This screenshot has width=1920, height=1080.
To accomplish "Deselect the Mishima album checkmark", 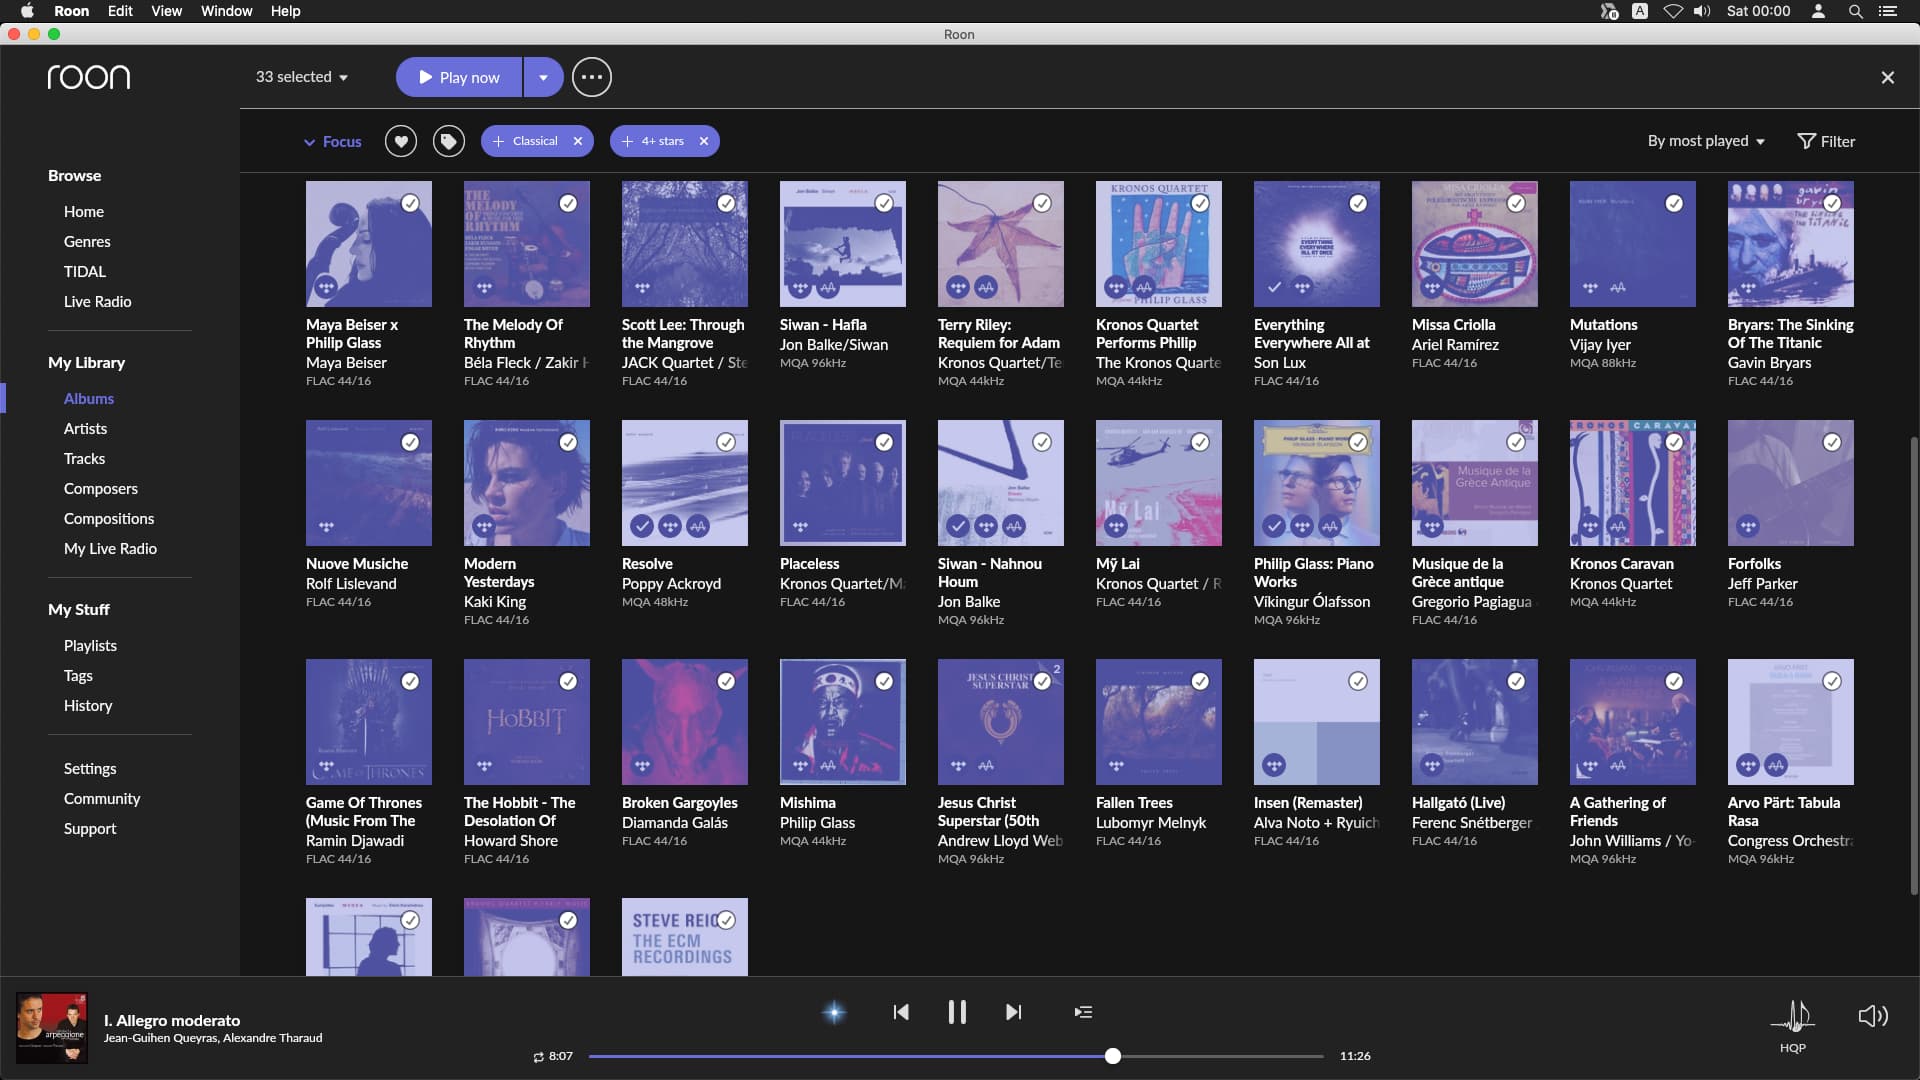I will click(884, 681).
